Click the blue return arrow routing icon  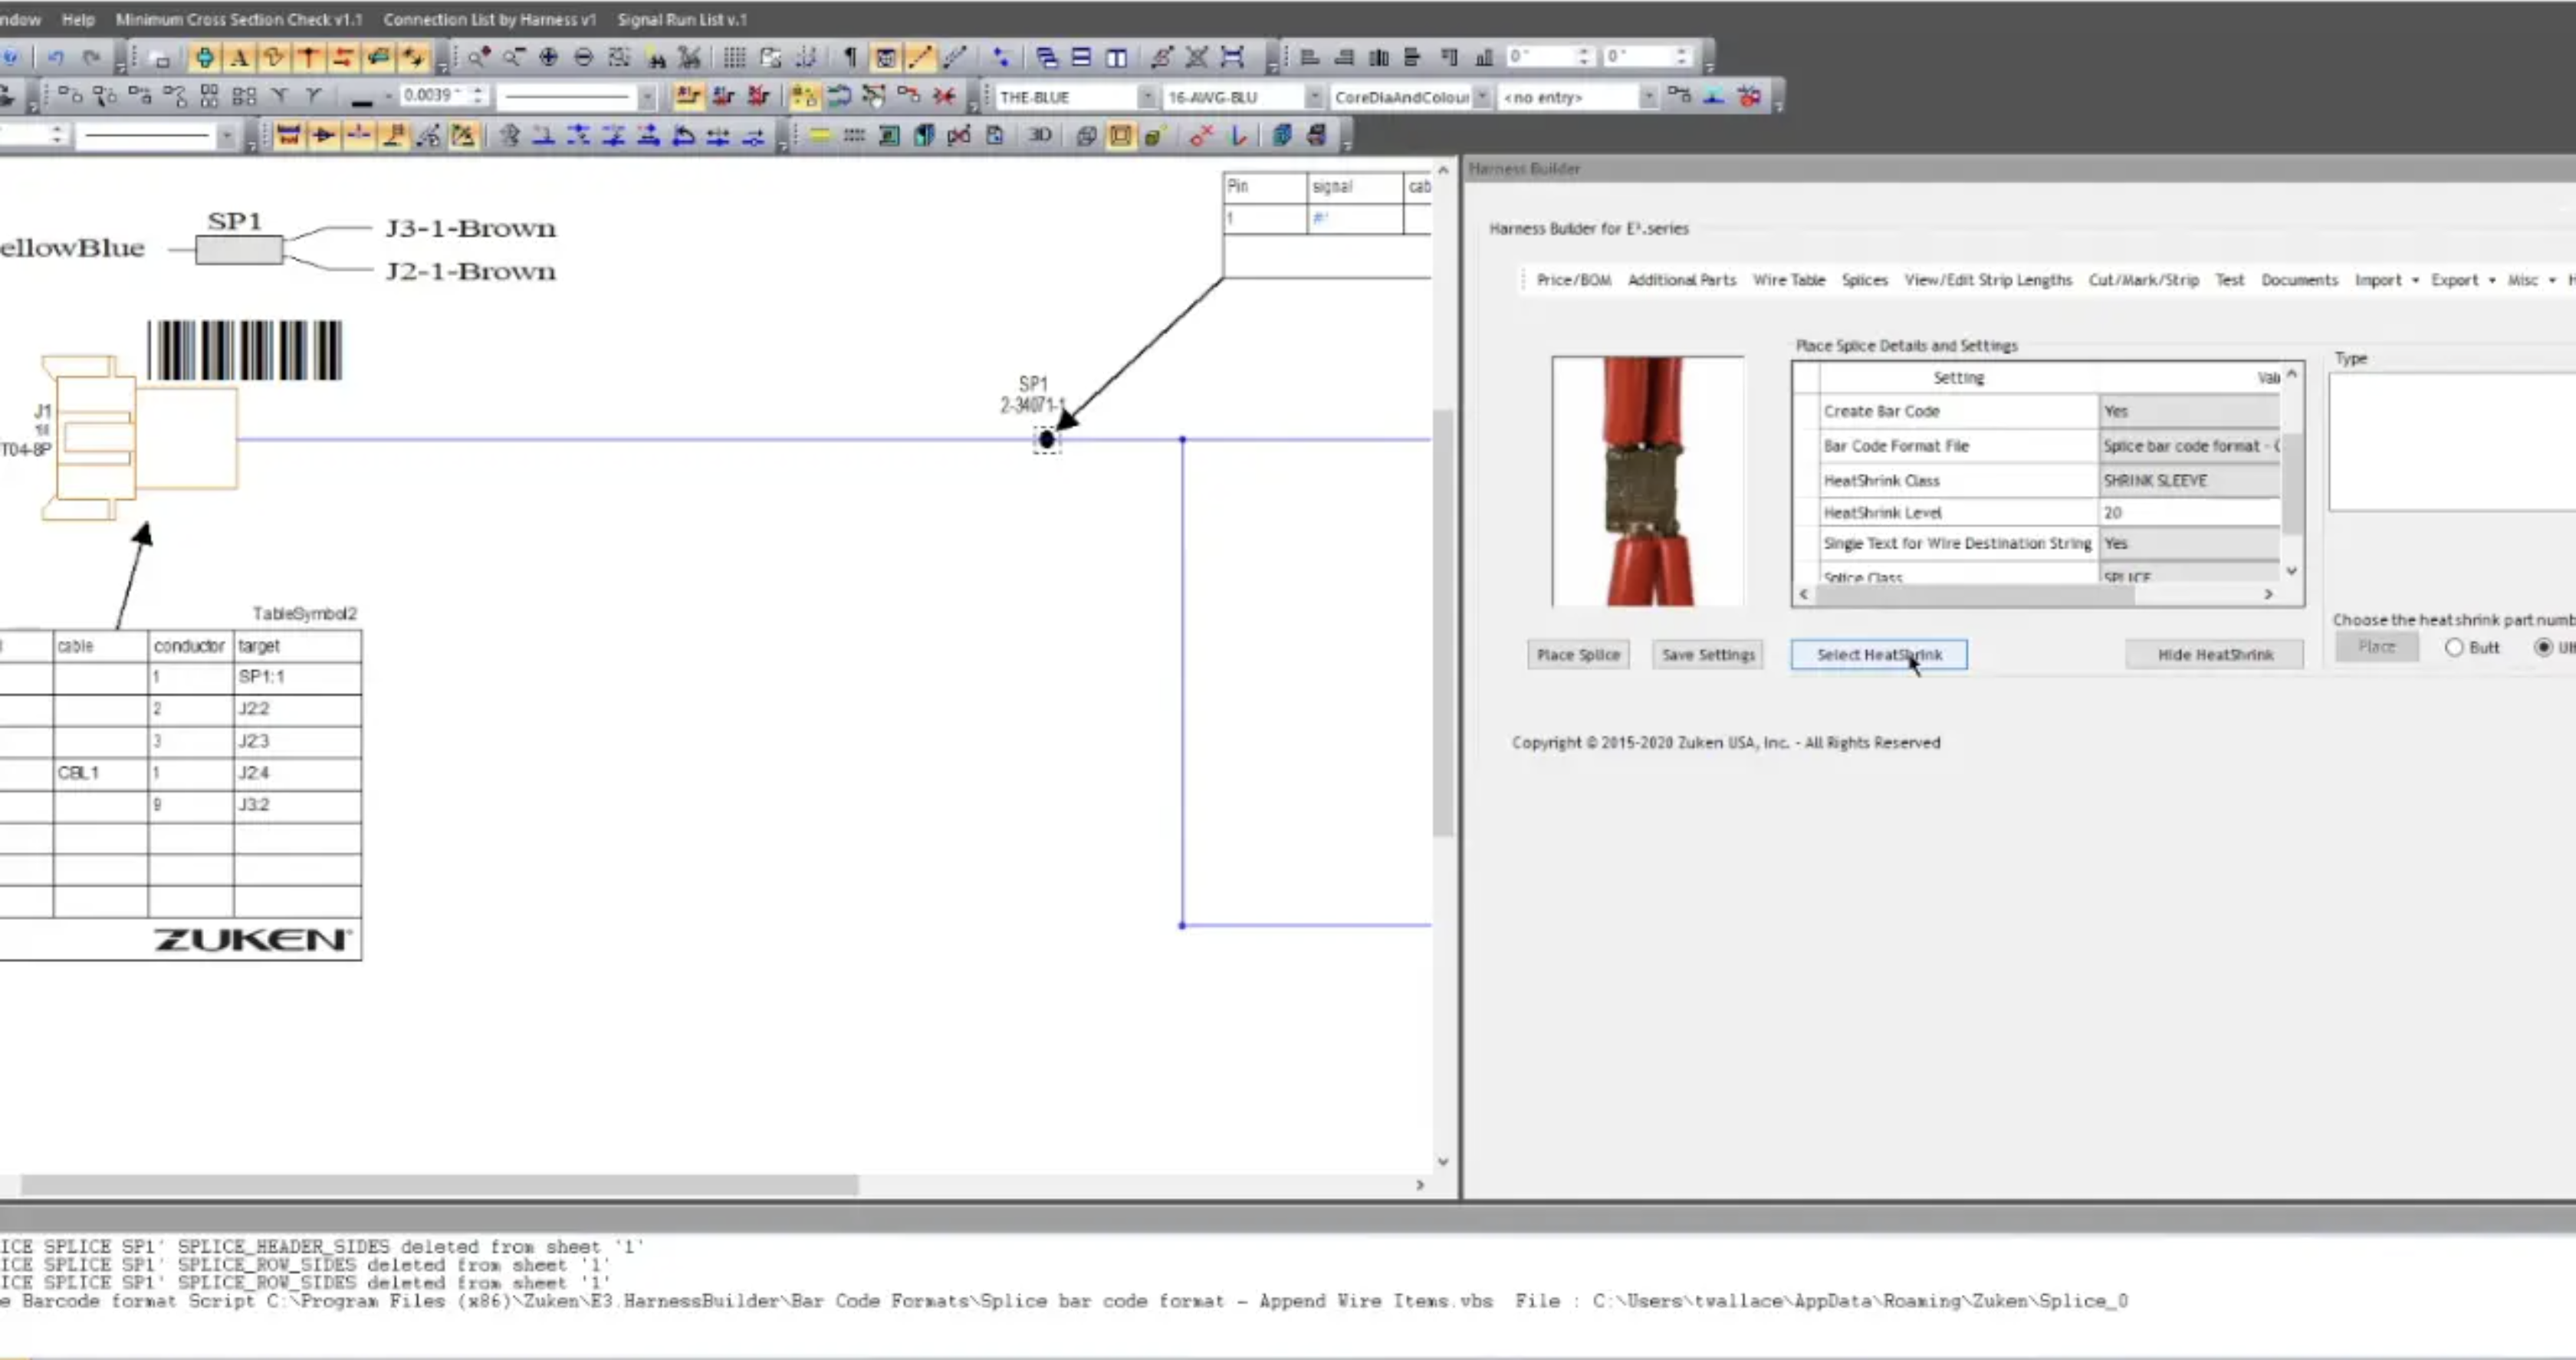coord(839,96)
